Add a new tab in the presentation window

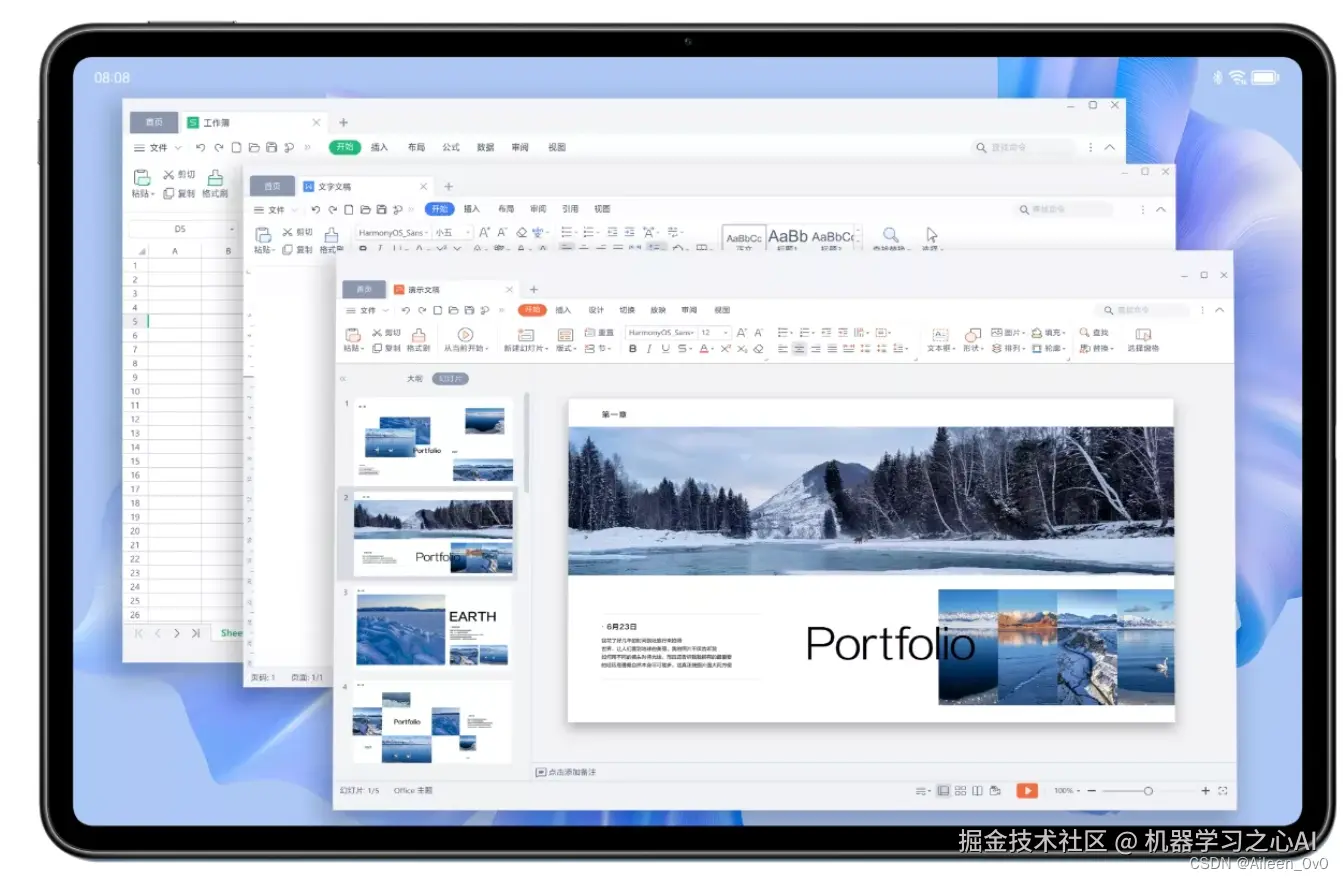(533, 289)
